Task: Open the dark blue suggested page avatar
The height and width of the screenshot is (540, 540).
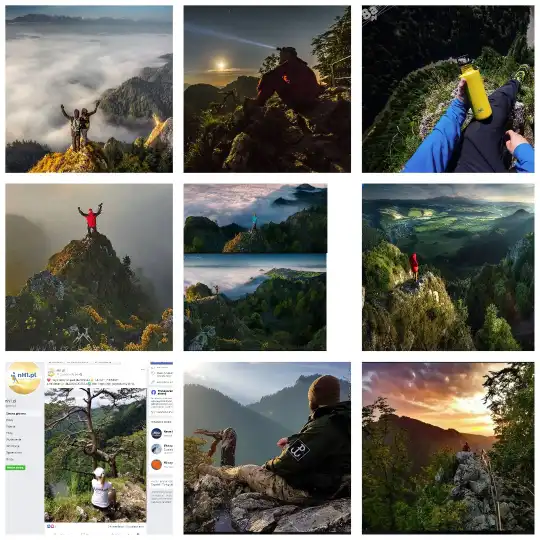Action: coord(156,433)
